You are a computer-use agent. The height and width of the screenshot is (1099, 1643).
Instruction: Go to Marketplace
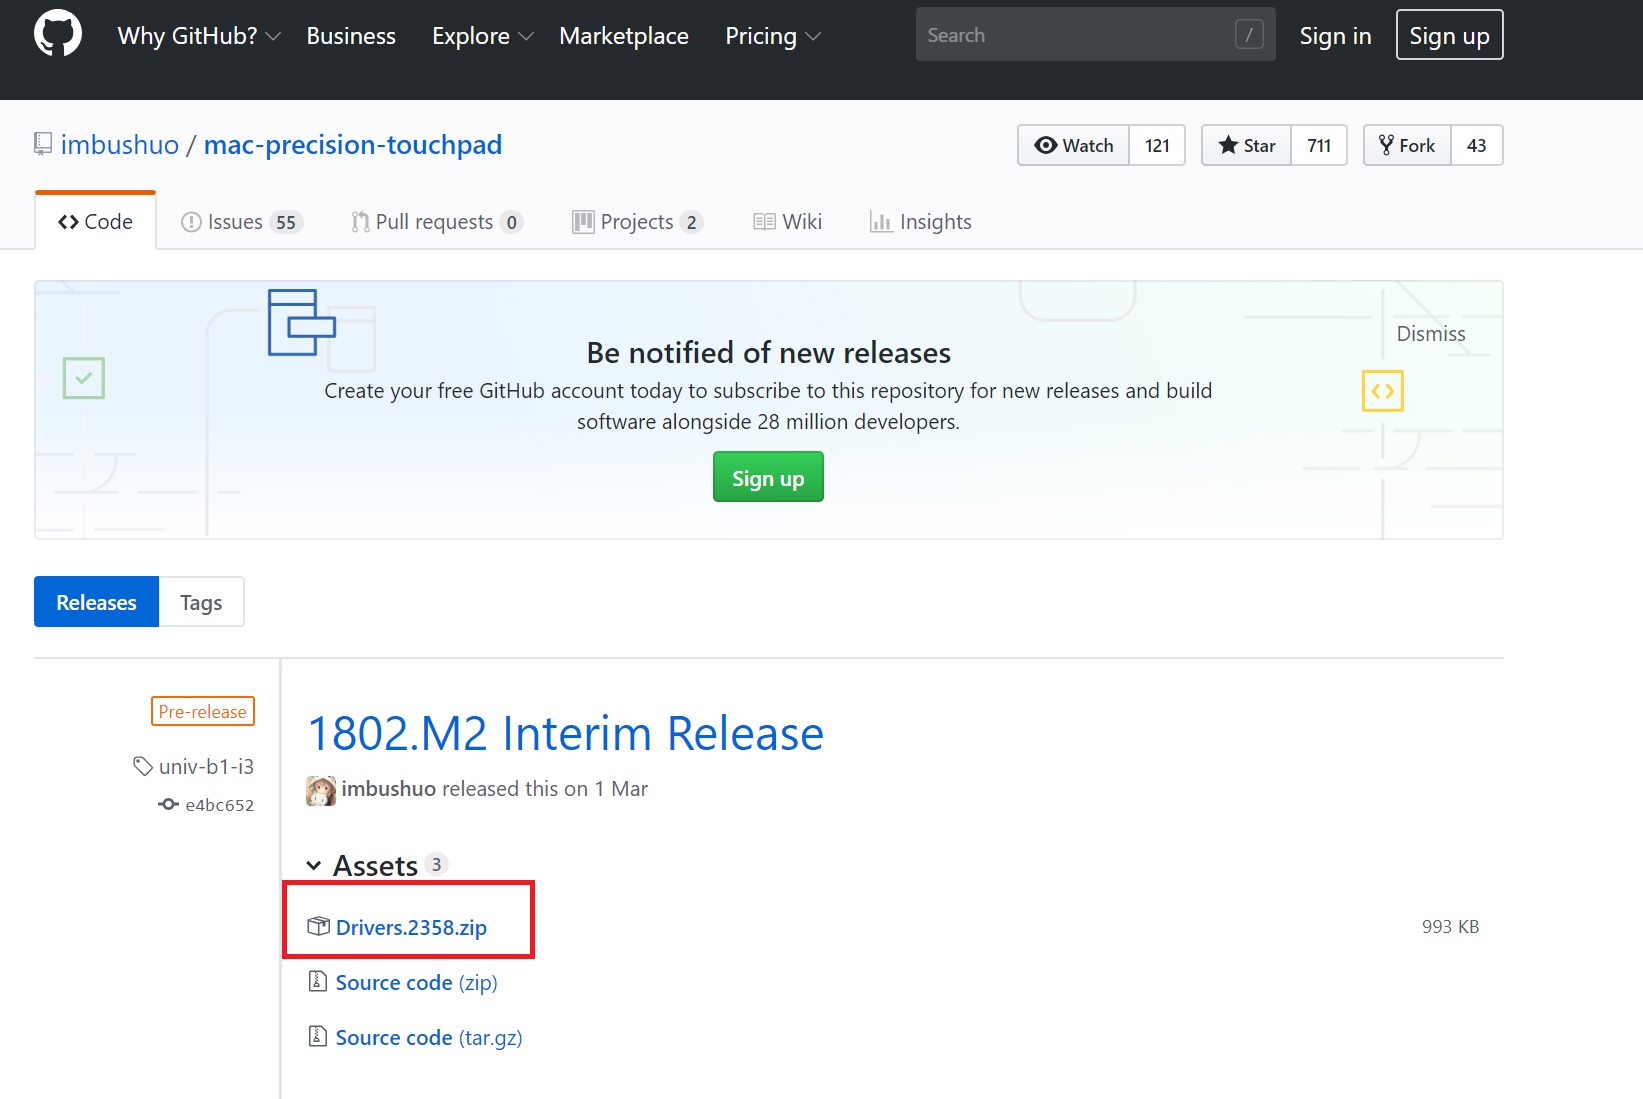(624, 36)
